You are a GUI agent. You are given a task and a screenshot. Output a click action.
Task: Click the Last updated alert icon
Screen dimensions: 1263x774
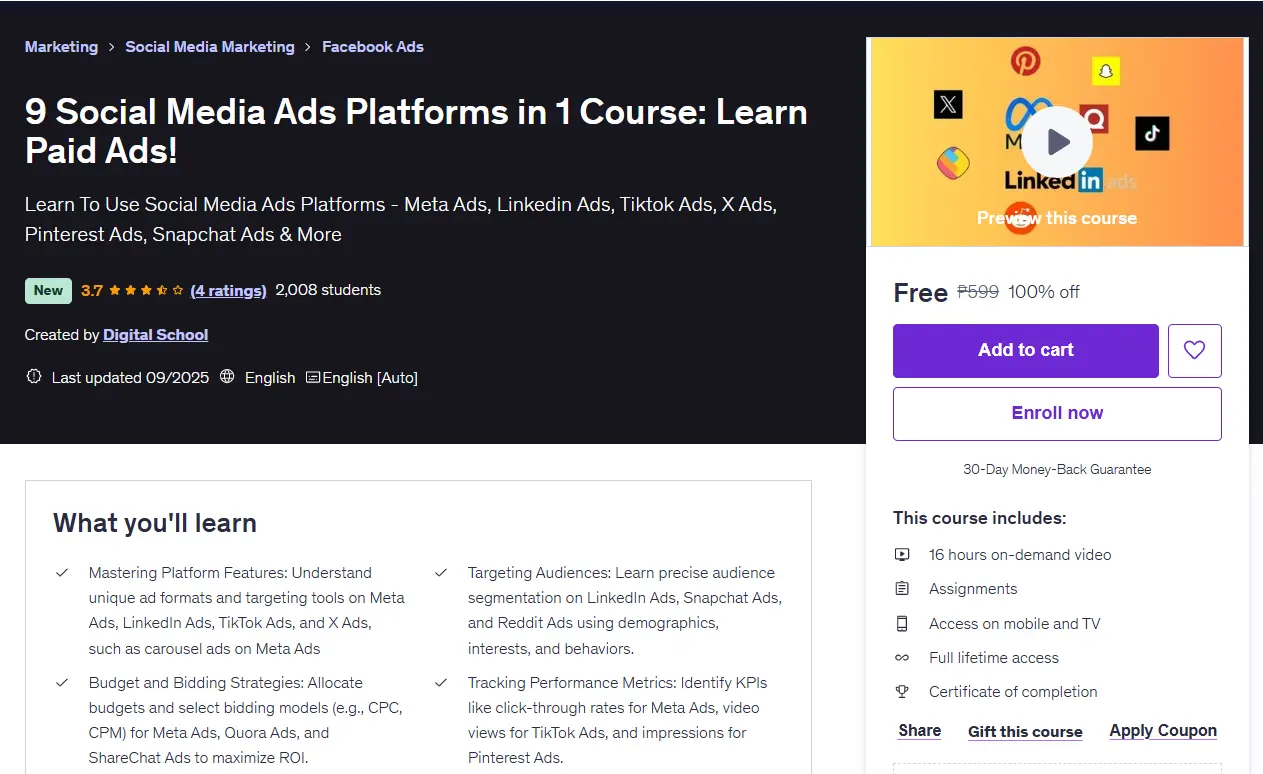click(34, 377)
